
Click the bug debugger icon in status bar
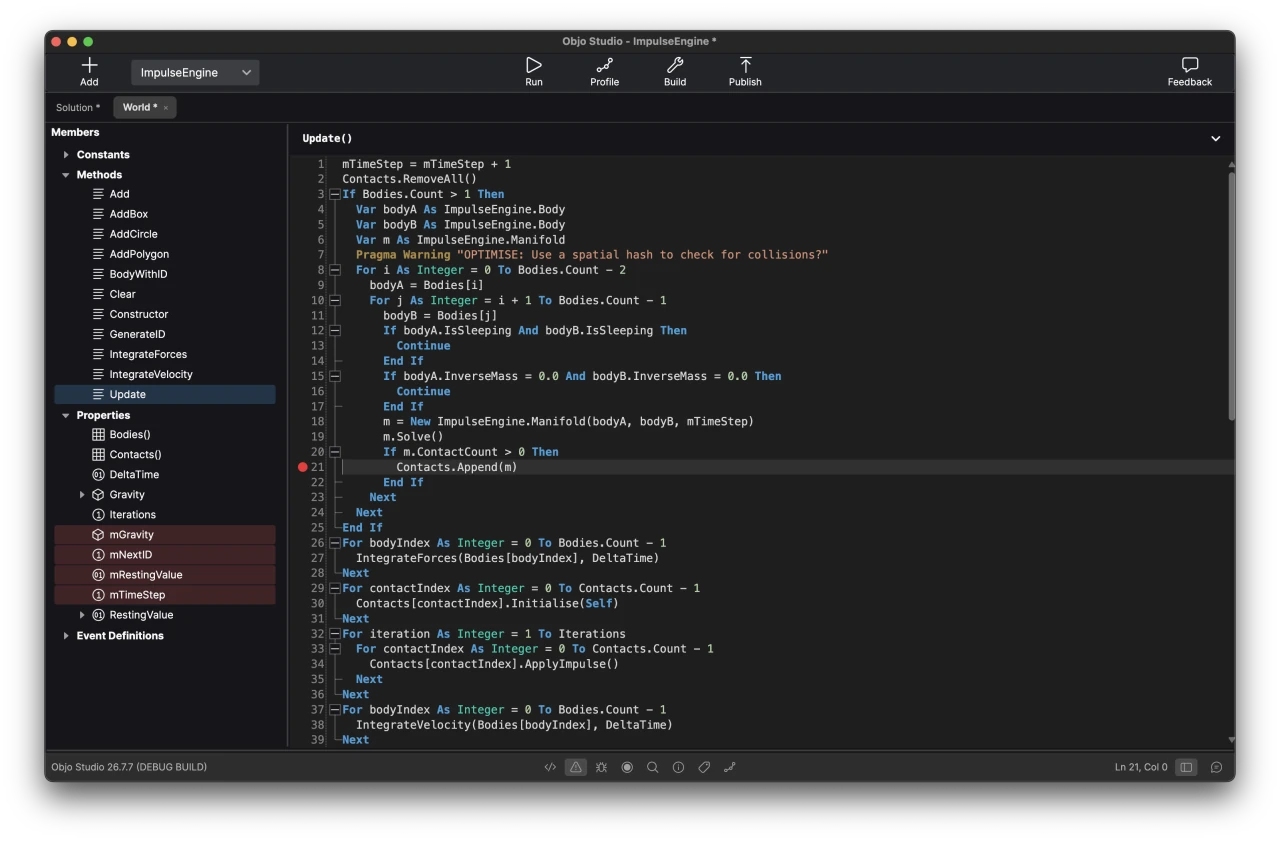601,767
